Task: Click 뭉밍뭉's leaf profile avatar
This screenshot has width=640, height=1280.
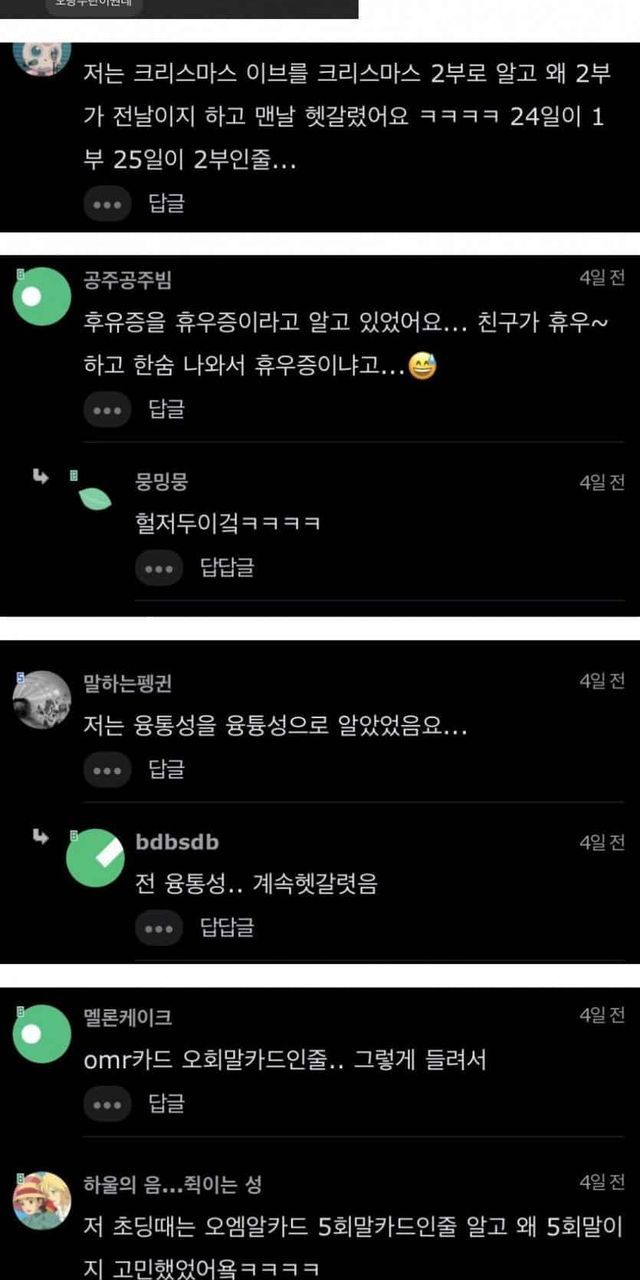Action: pyautogui.click(x=95, y=498)
